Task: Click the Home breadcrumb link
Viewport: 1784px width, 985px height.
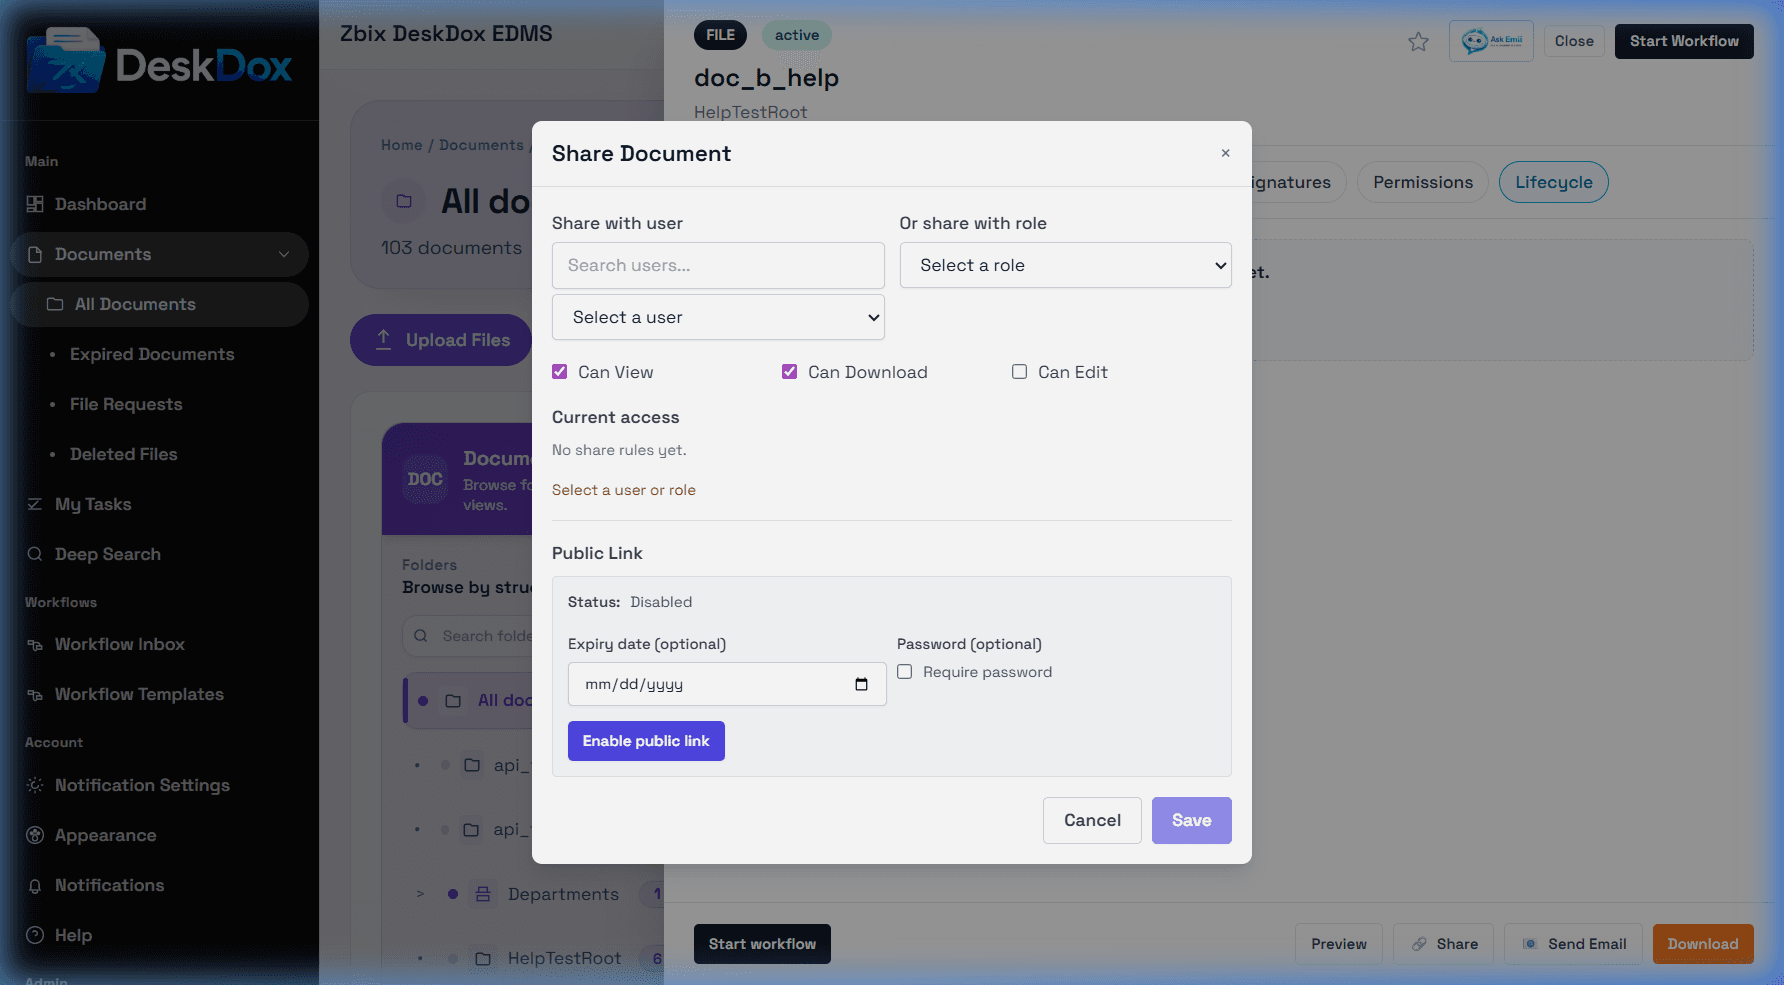Action: point(401,145)
